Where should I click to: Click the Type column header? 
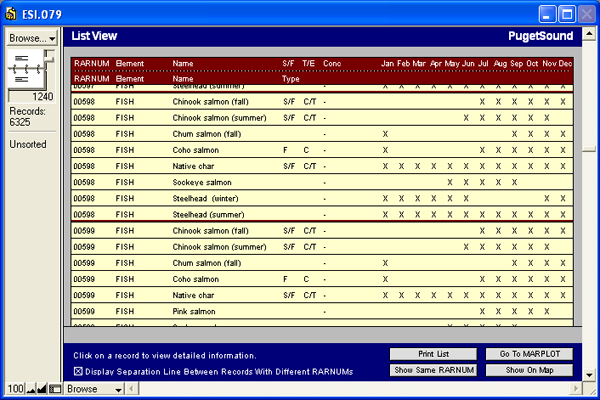[x=290, y=79]
